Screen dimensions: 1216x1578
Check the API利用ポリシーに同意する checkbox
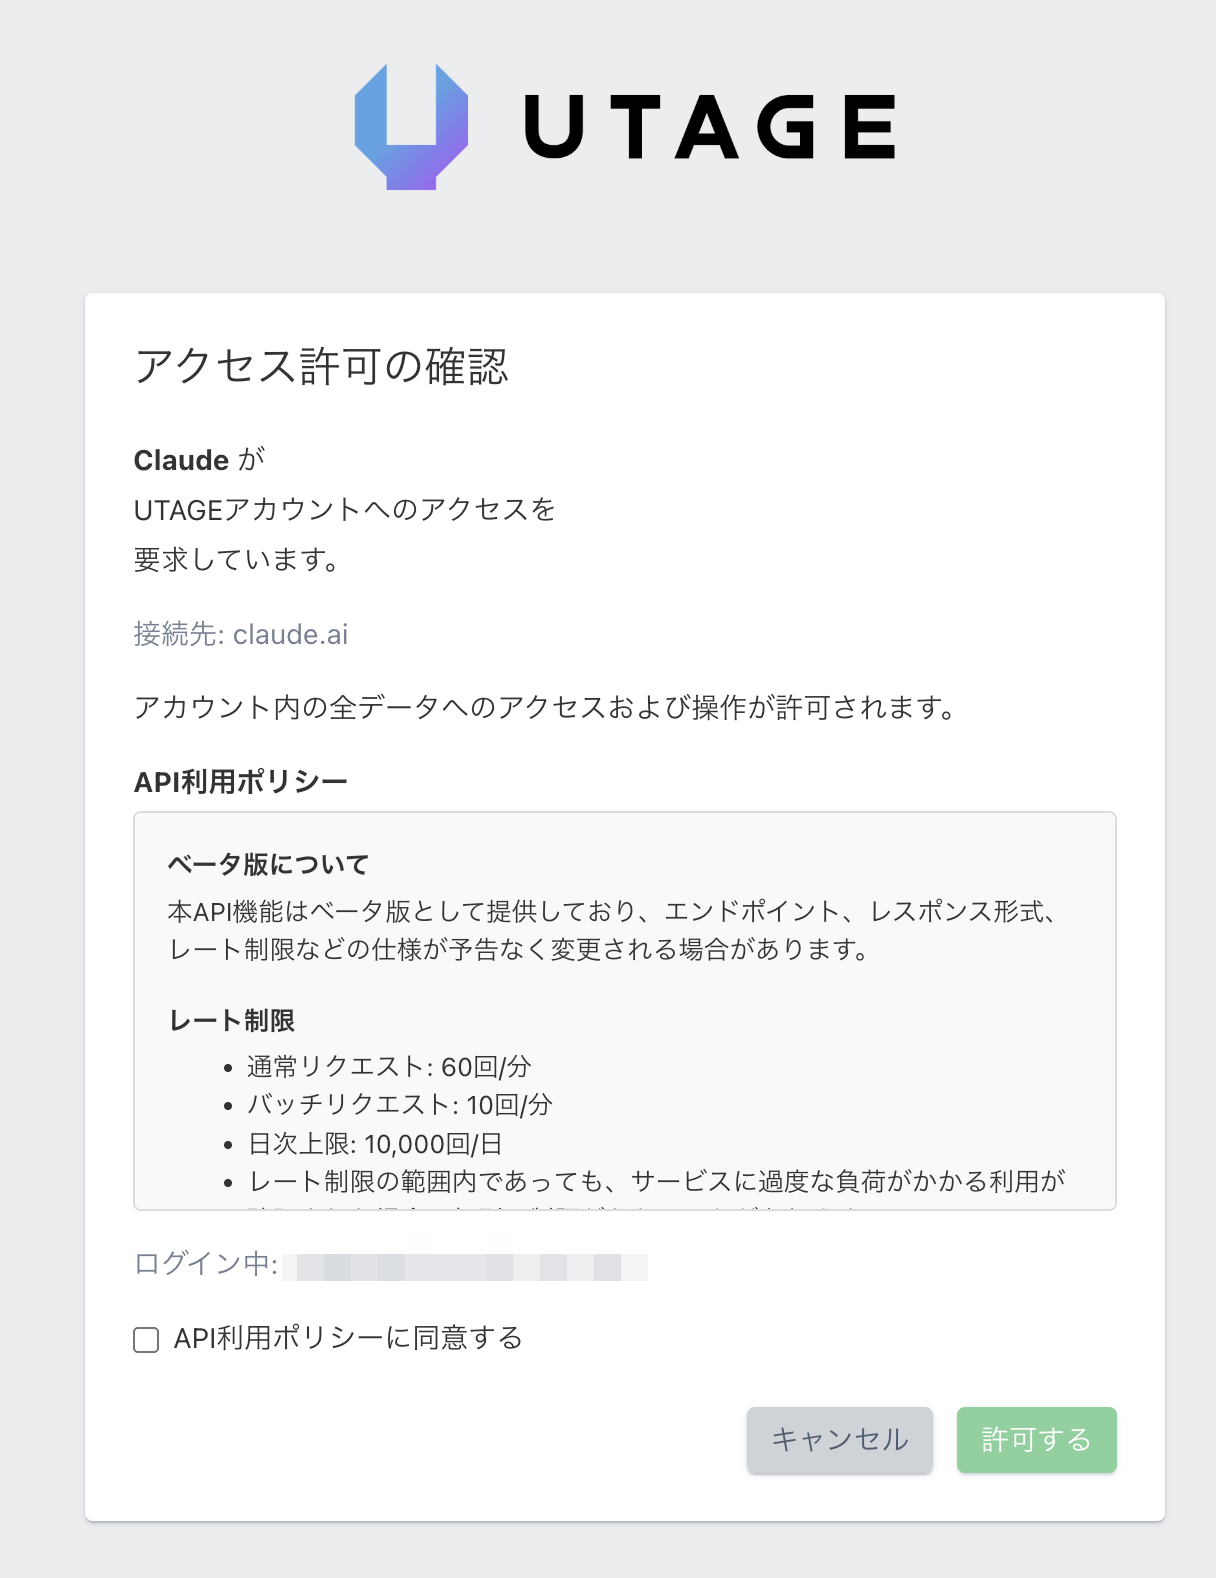[146, 1340]
